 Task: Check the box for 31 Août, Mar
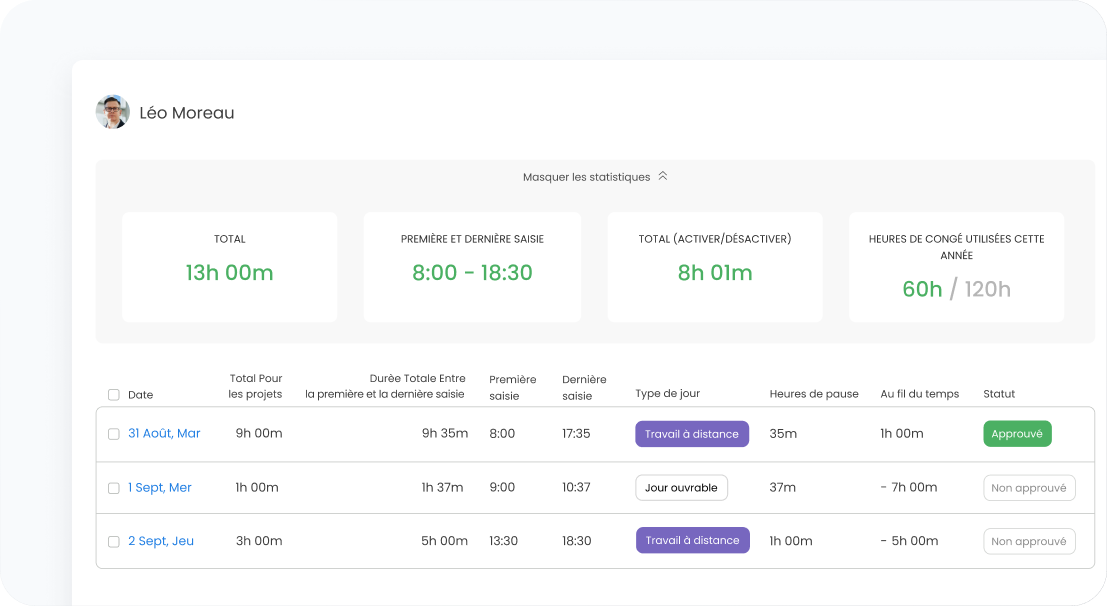[114, 434]
